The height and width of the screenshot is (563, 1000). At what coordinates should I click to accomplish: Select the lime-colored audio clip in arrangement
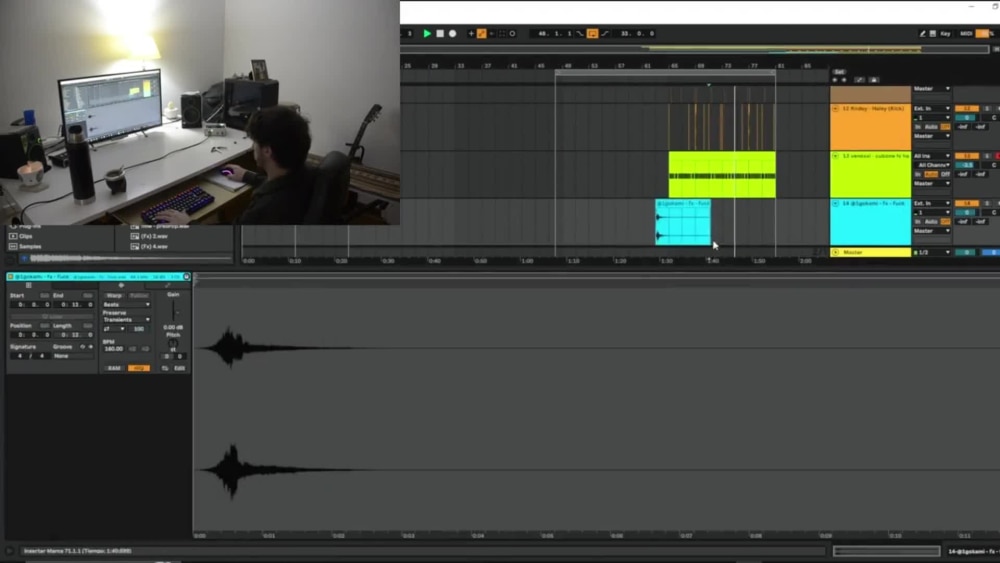tap(722, 175)
